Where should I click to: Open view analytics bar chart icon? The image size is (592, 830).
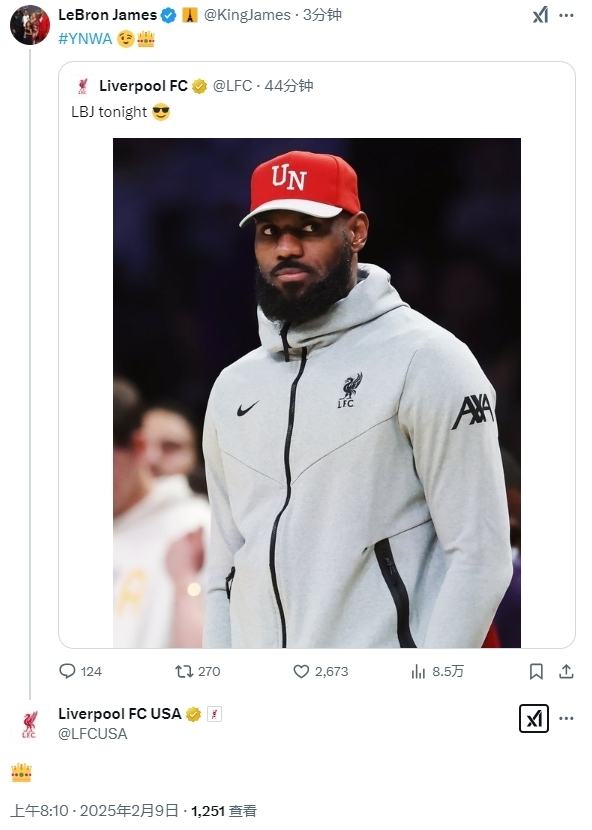[418, 671]
